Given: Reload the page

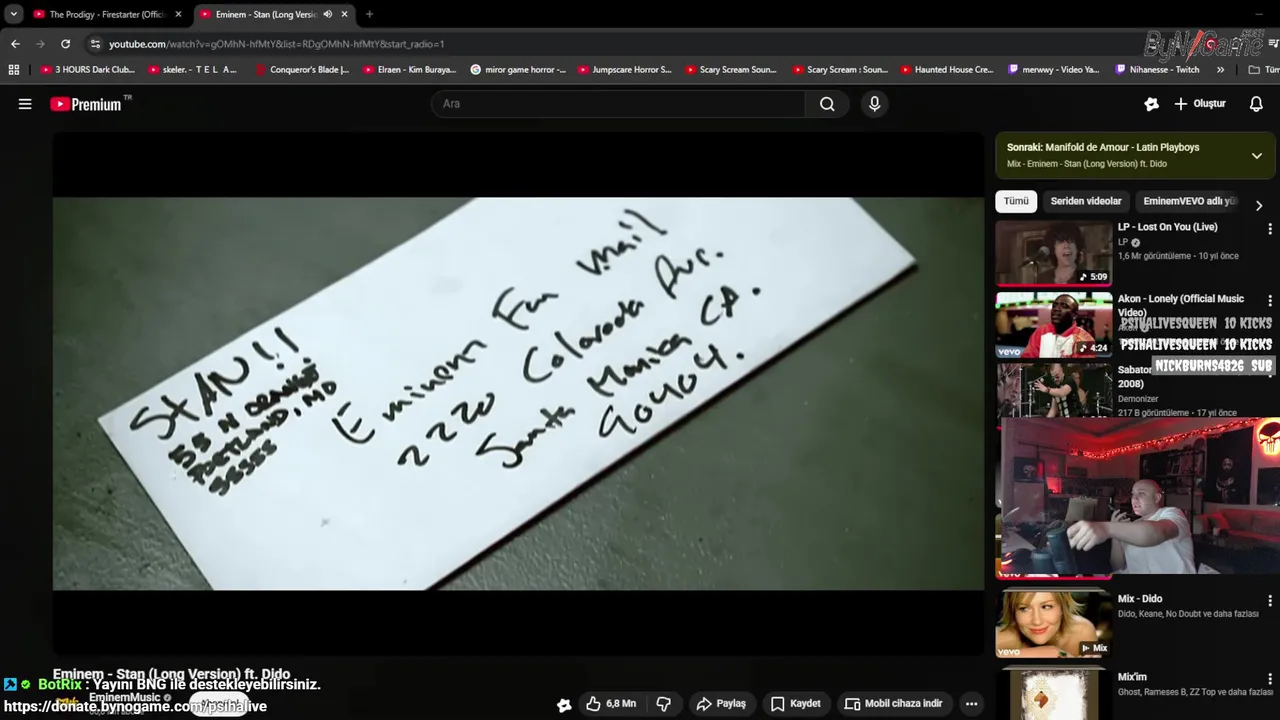Looking at the screenshot, I should pos(65,44).
